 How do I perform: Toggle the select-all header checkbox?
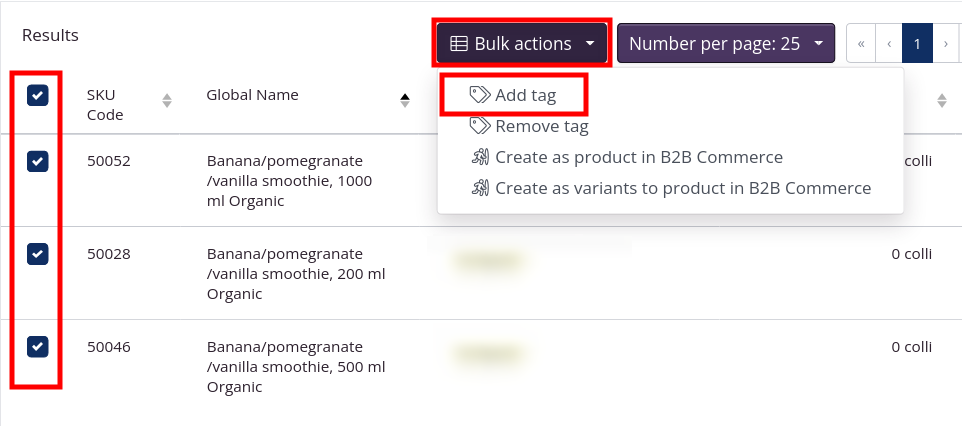pos(38,95)
